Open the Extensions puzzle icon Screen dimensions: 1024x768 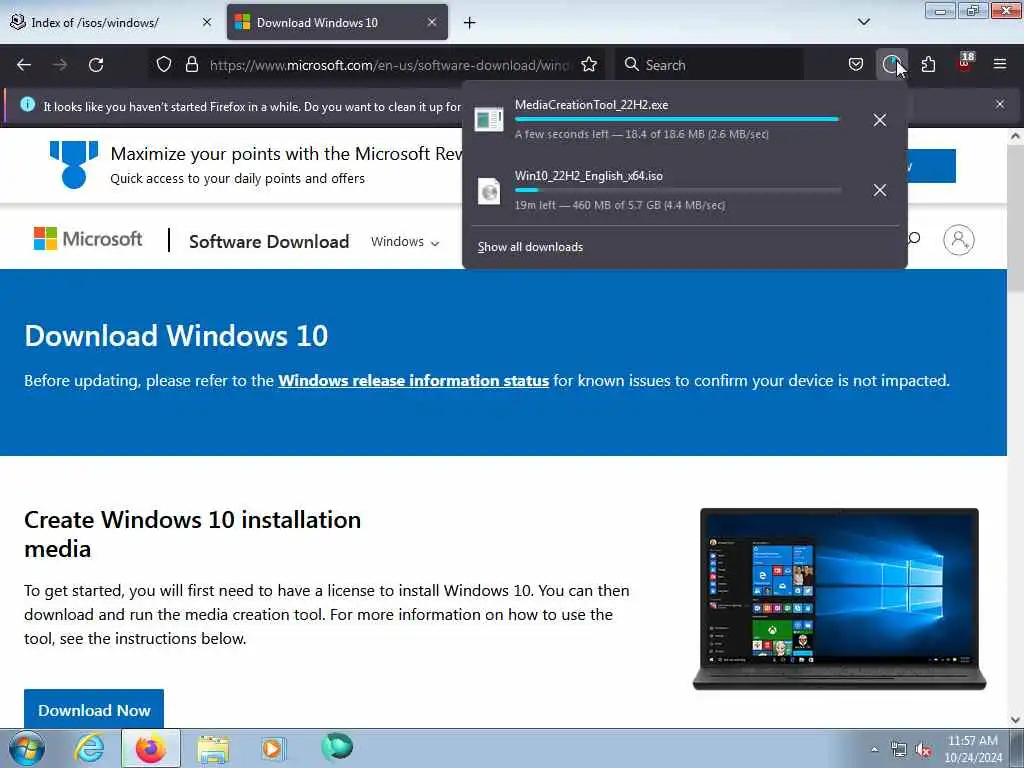[x=928, y=64]
